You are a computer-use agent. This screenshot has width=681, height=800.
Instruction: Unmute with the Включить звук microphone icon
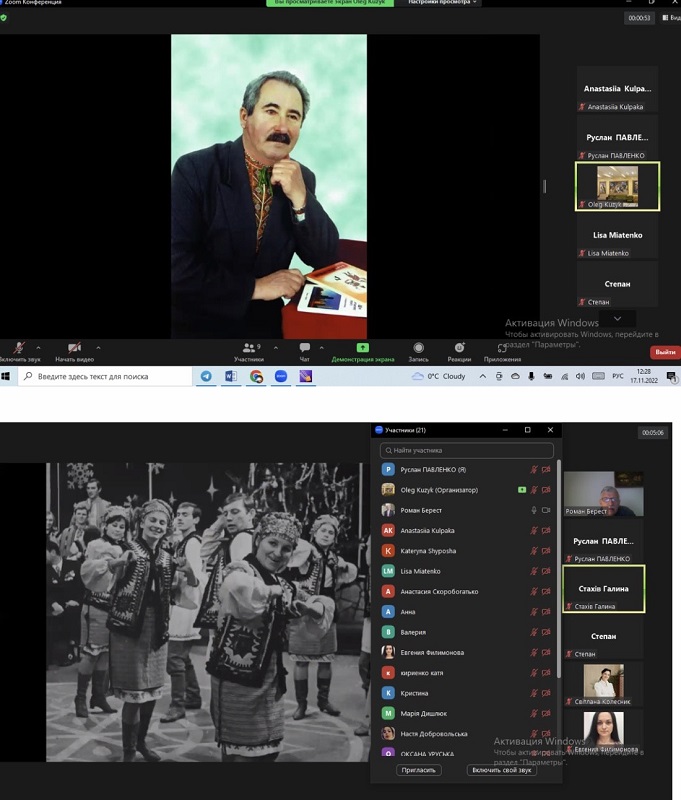pos(19,348)
